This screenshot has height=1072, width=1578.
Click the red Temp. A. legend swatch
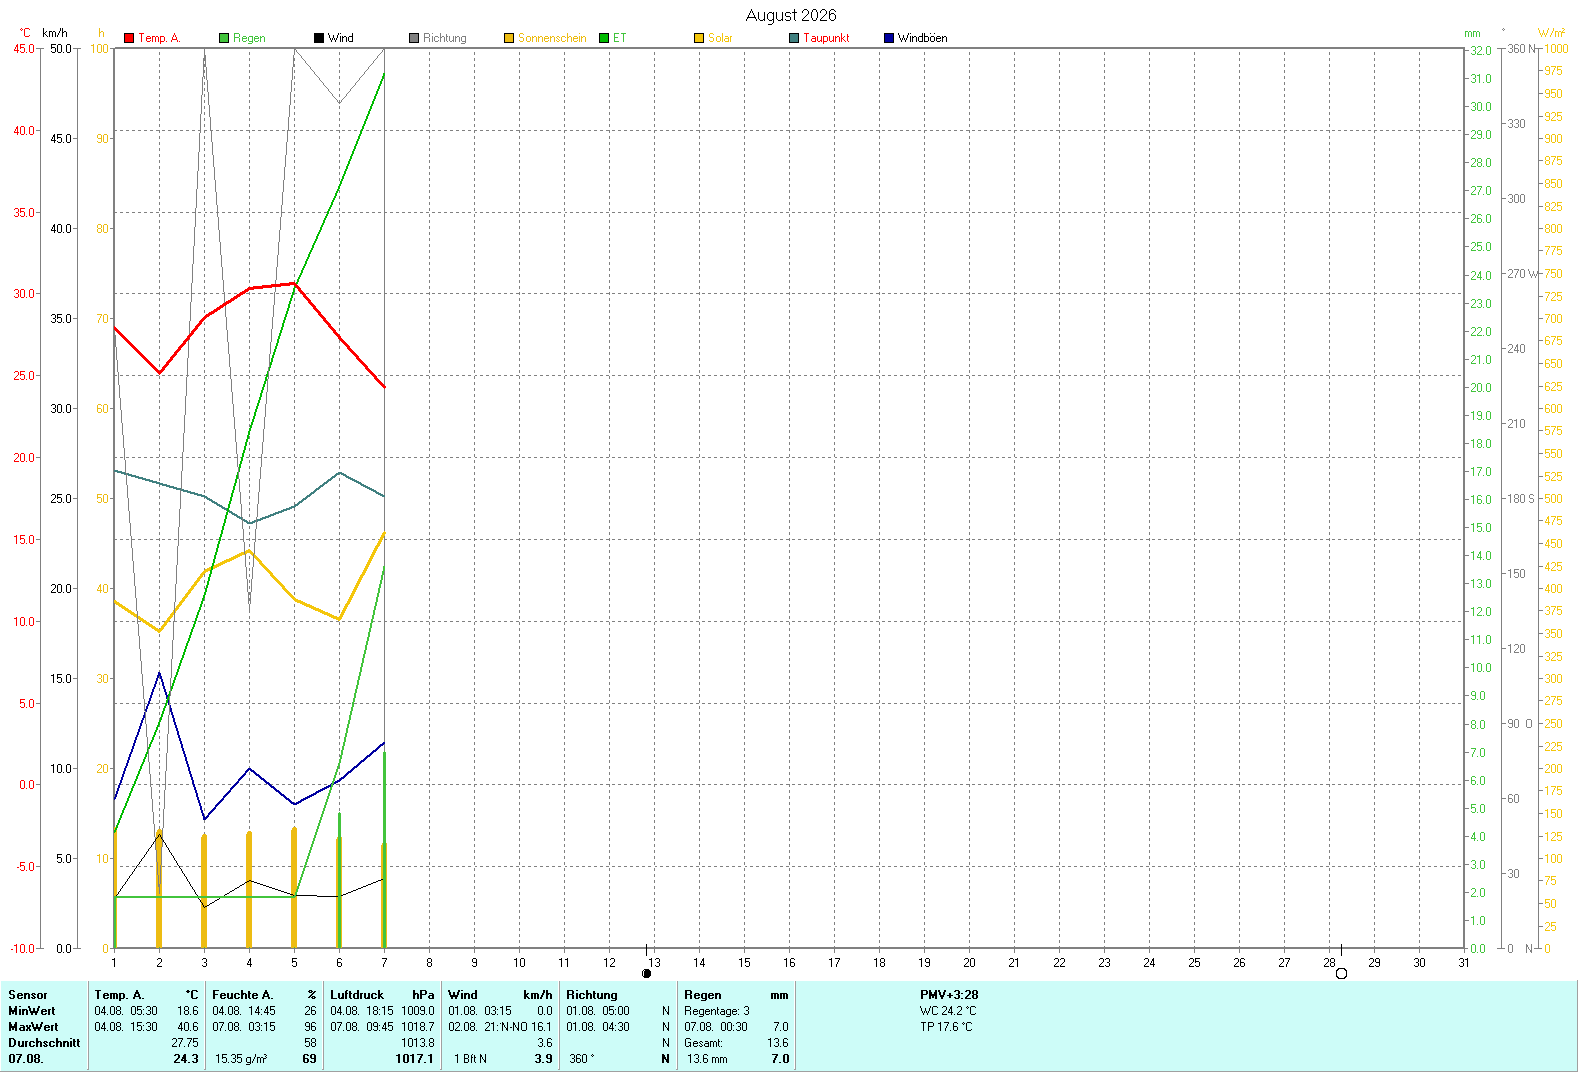pyautogui.click(x=129, y=38)
